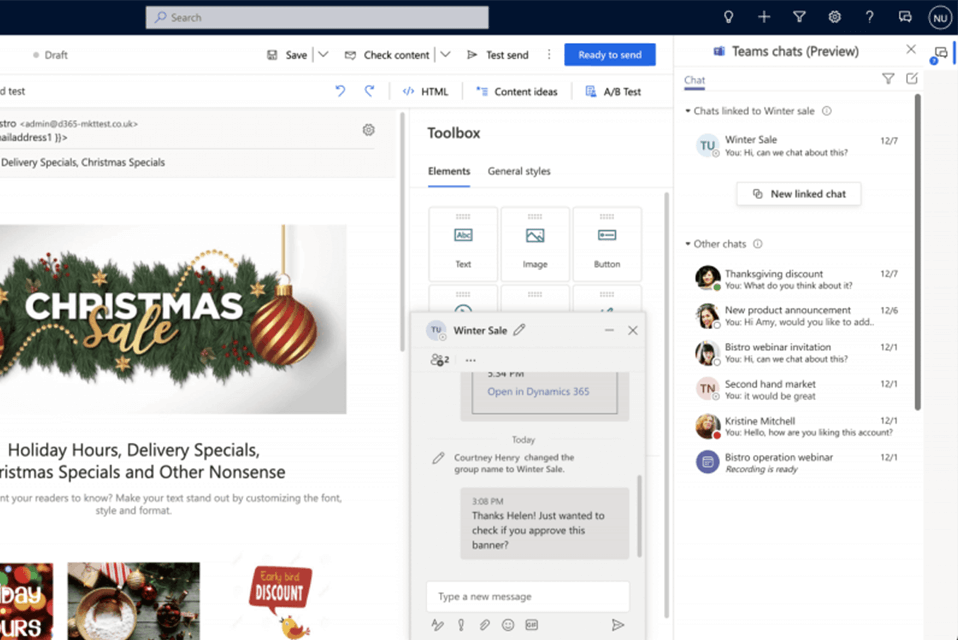Collapse the Other chats section
Screen dimensions: 958x640
688,244
